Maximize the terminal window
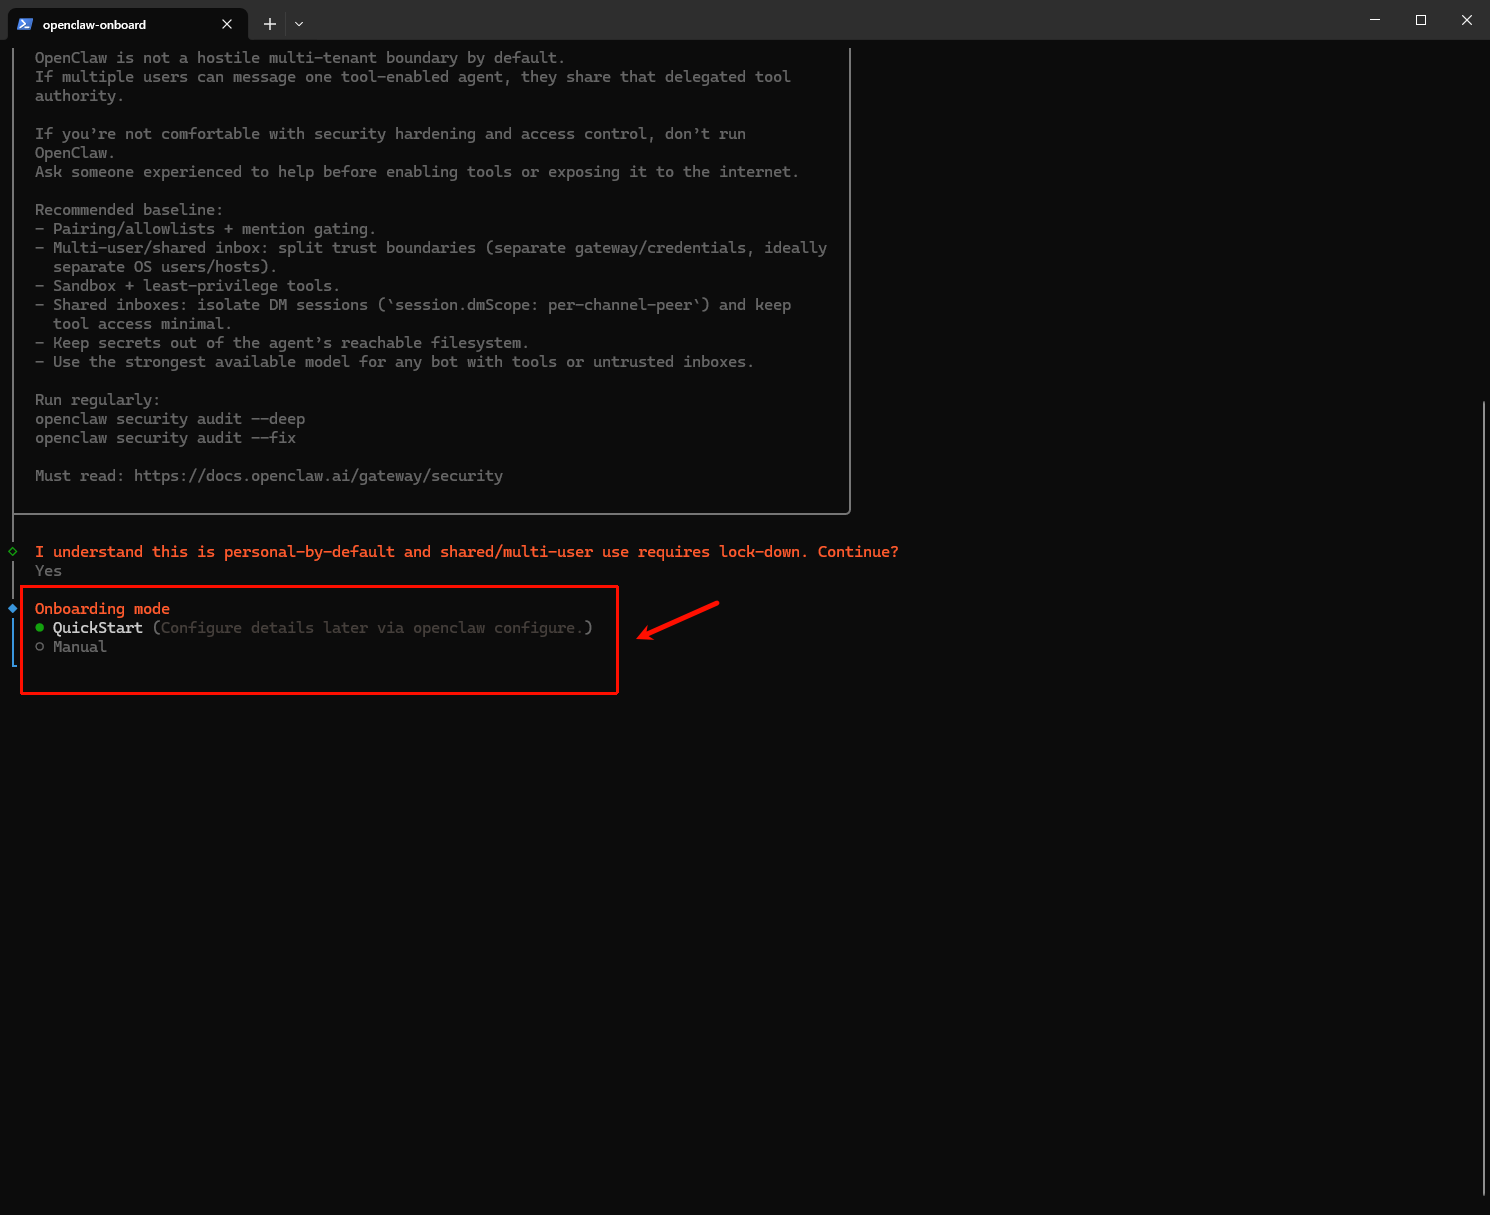 point(1421,20)
